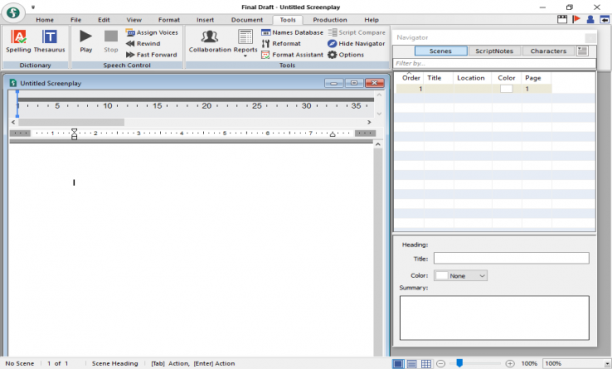Sort by the Color column header
The width and height of the screenshot is (612, 369).
click(507, 78)
